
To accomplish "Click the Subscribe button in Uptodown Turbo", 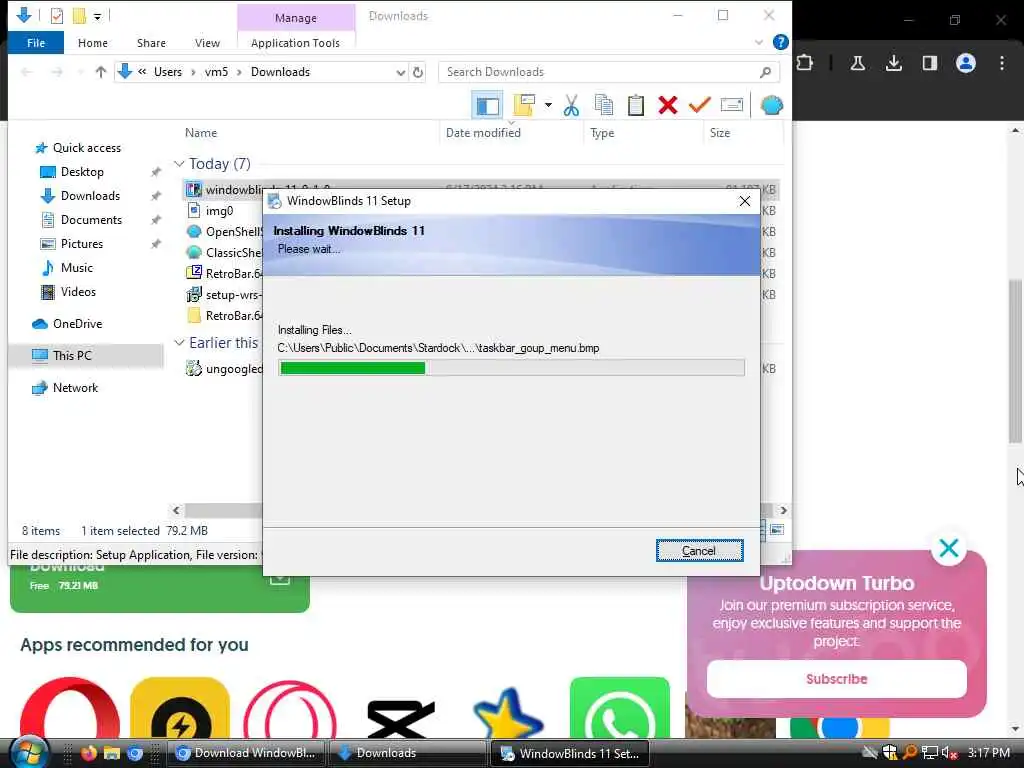I will 837,679.
